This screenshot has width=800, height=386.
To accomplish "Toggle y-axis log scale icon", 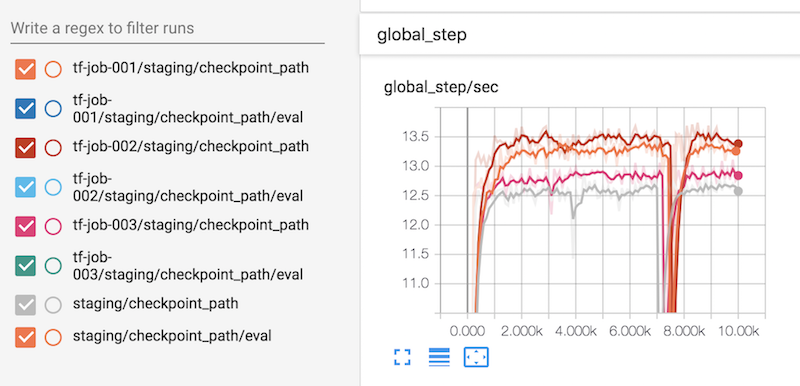I will click(439, 357).
